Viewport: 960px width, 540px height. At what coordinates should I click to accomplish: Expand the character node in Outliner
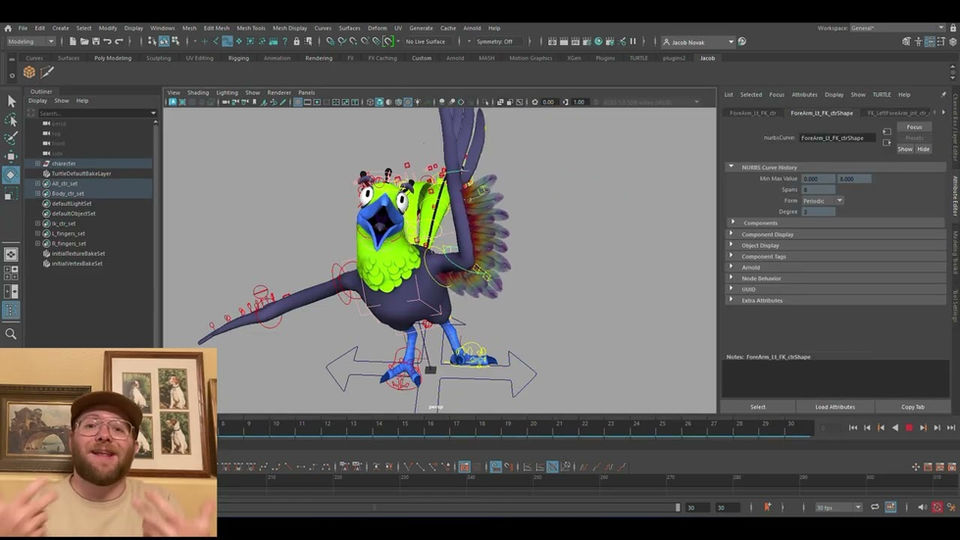click(x=38, y=163)
